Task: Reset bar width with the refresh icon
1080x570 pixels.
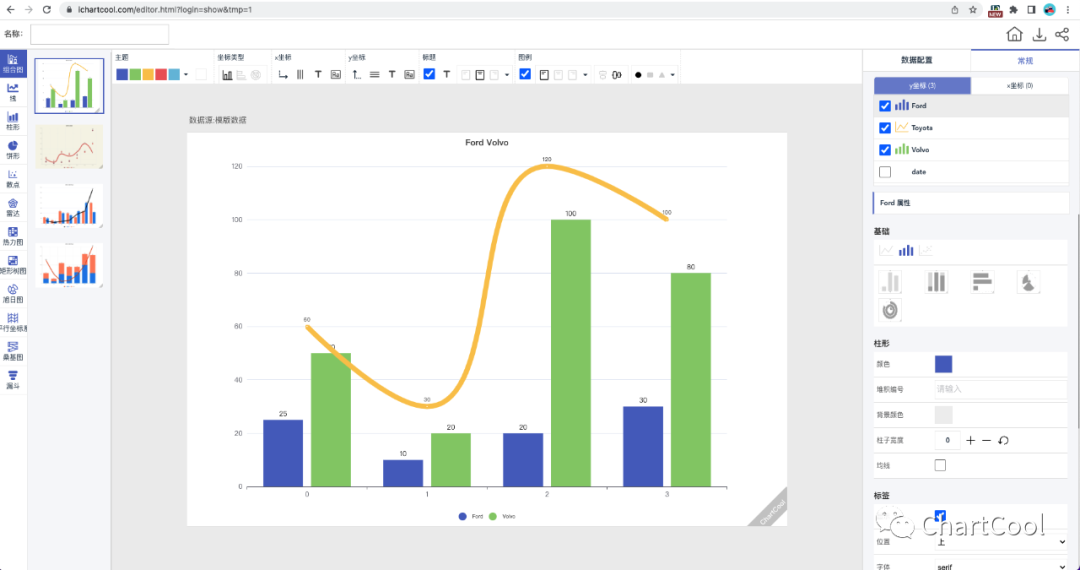Action: (x=1003, y=441)
